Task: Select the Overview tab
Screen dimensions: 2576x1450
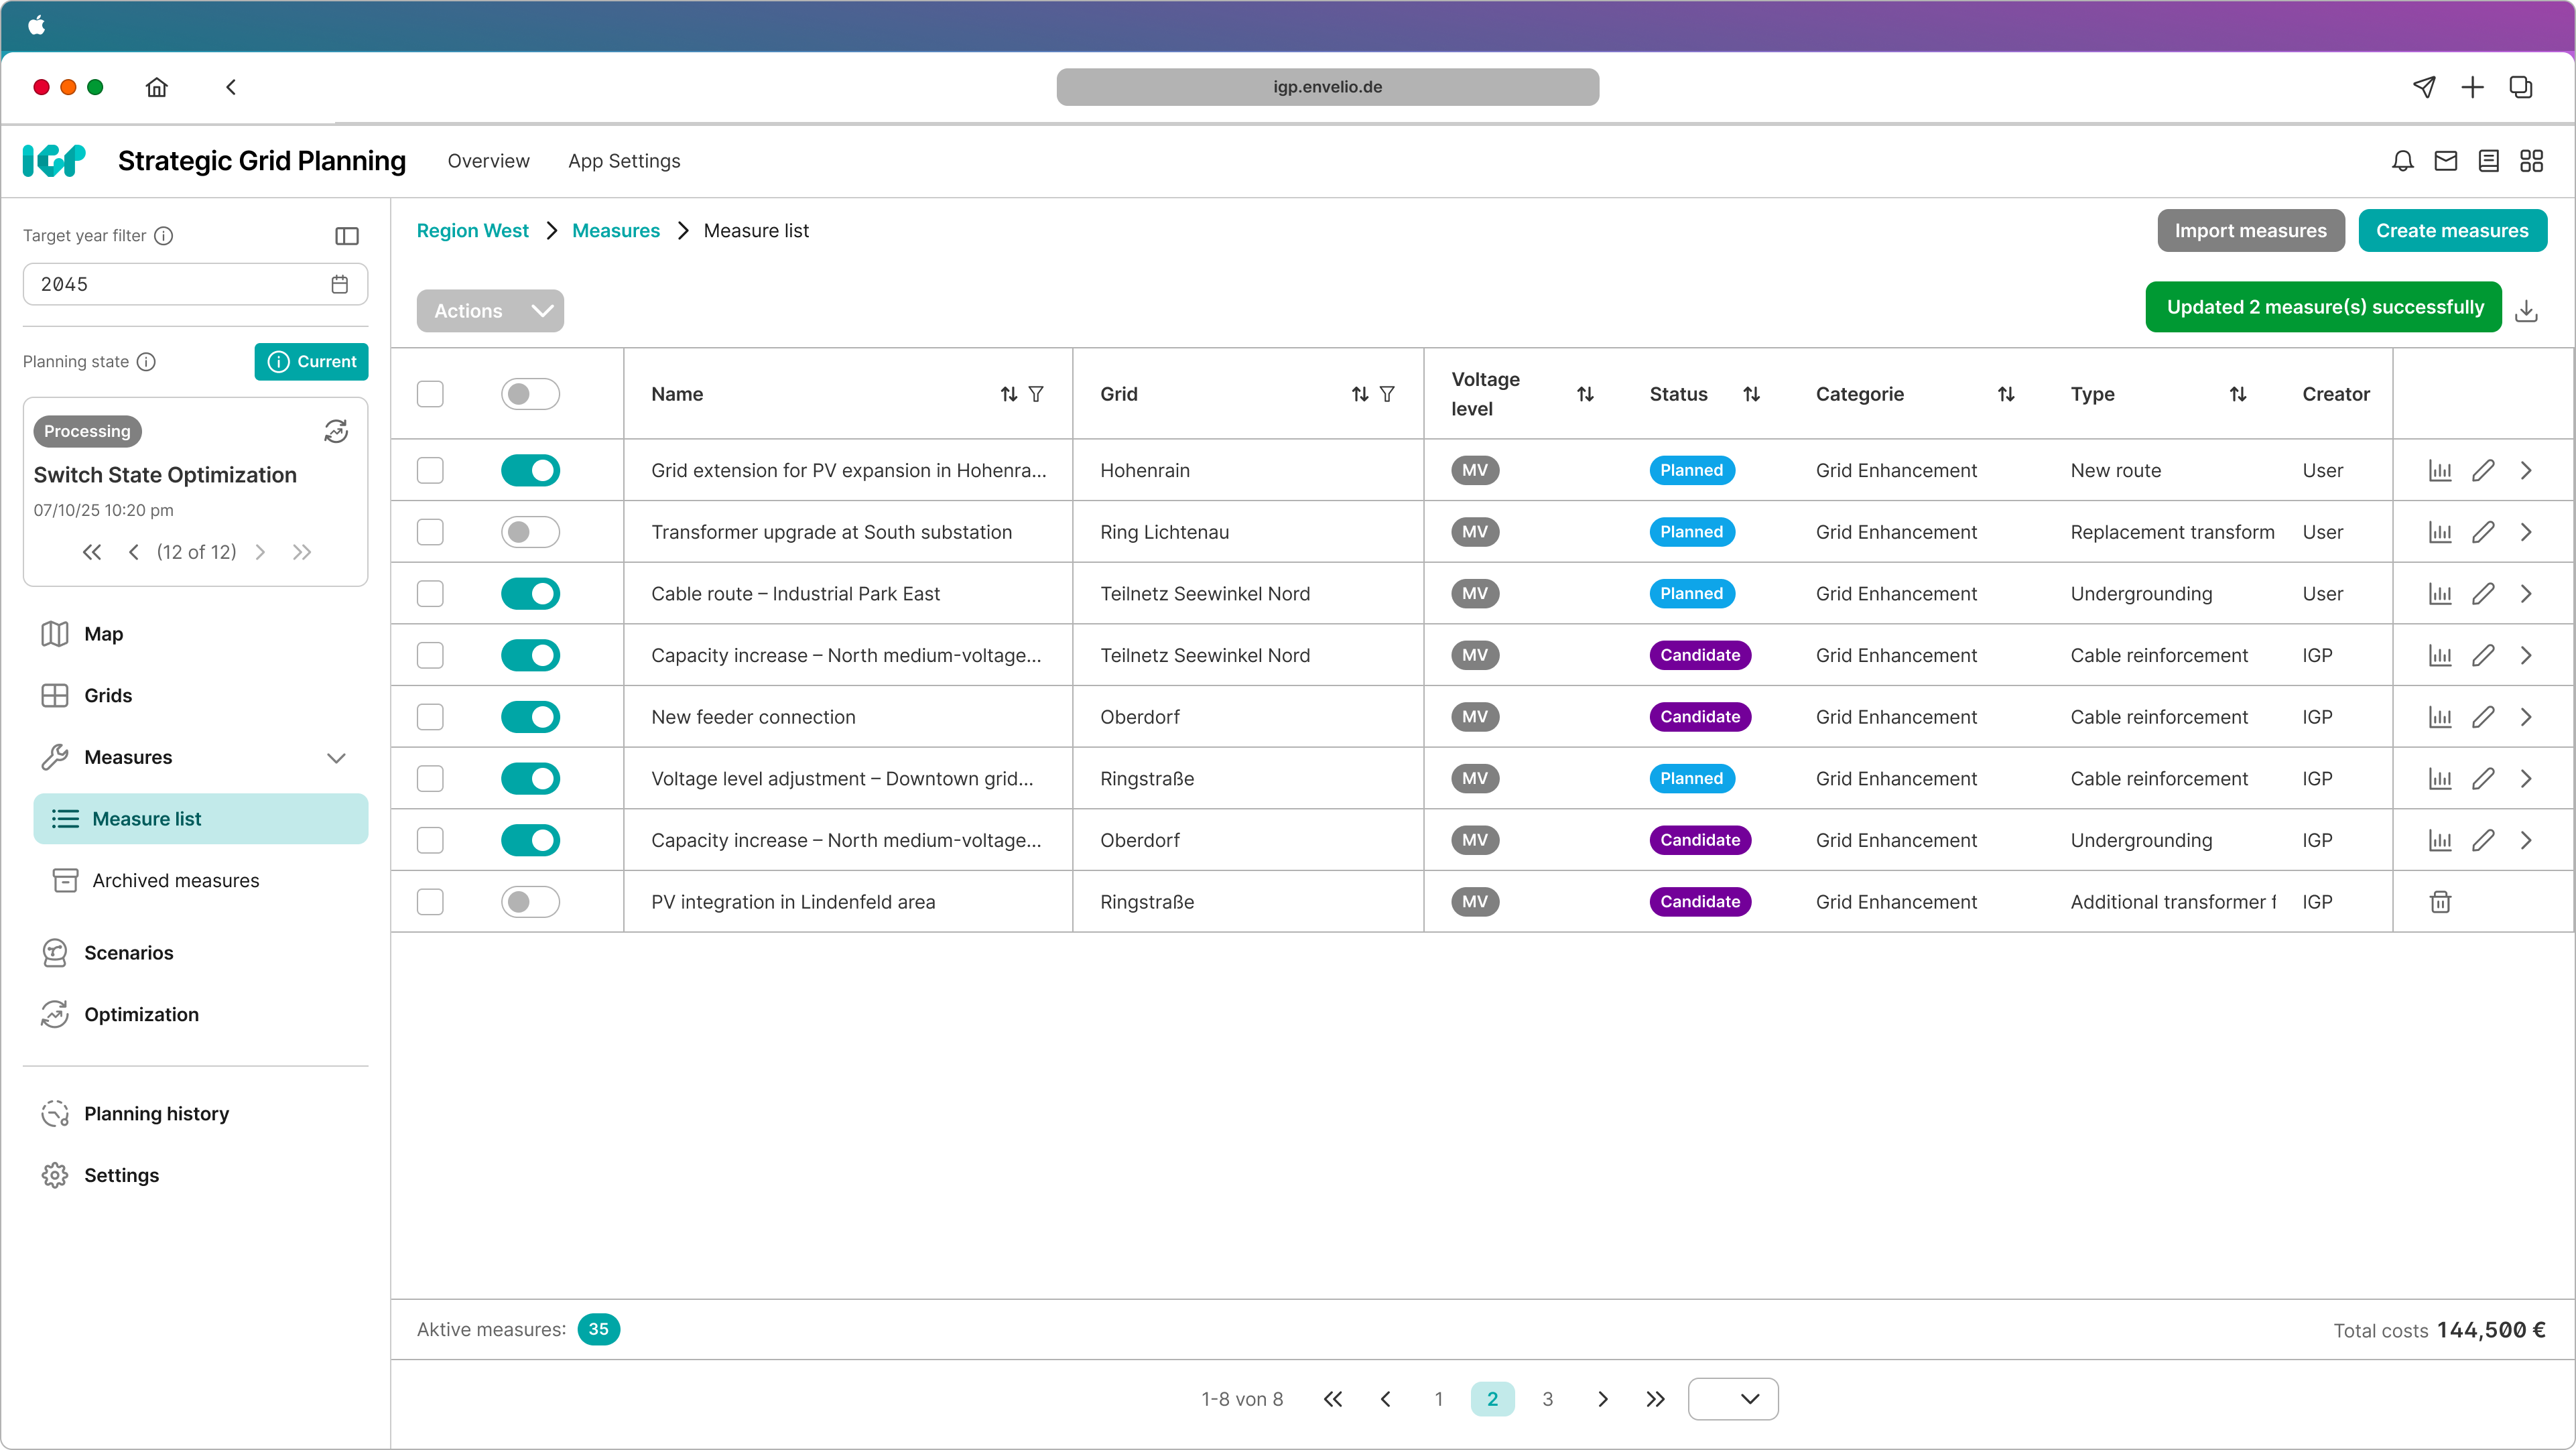Action: tap(488, 160)
